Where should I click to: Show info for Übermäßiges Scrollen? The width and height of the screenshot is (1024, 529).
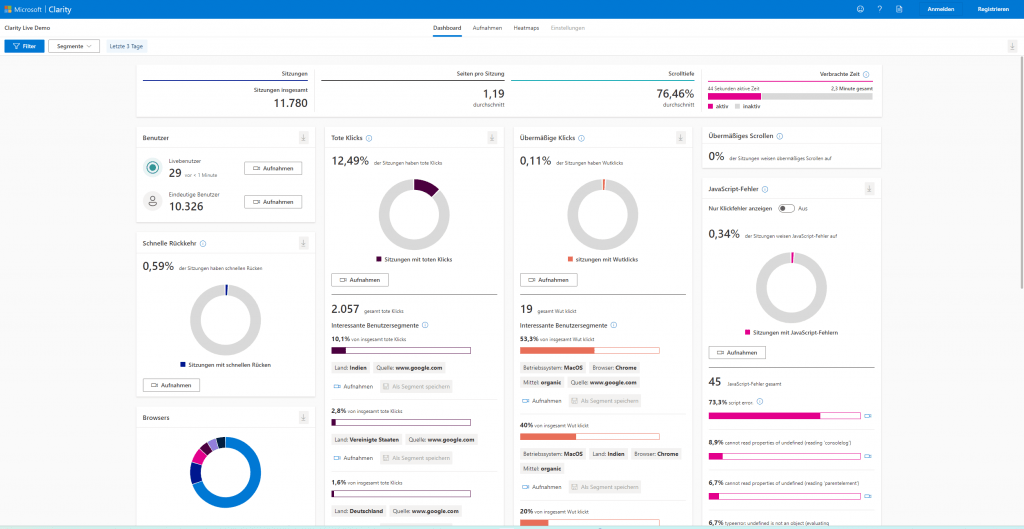click(x=780, y=136)
